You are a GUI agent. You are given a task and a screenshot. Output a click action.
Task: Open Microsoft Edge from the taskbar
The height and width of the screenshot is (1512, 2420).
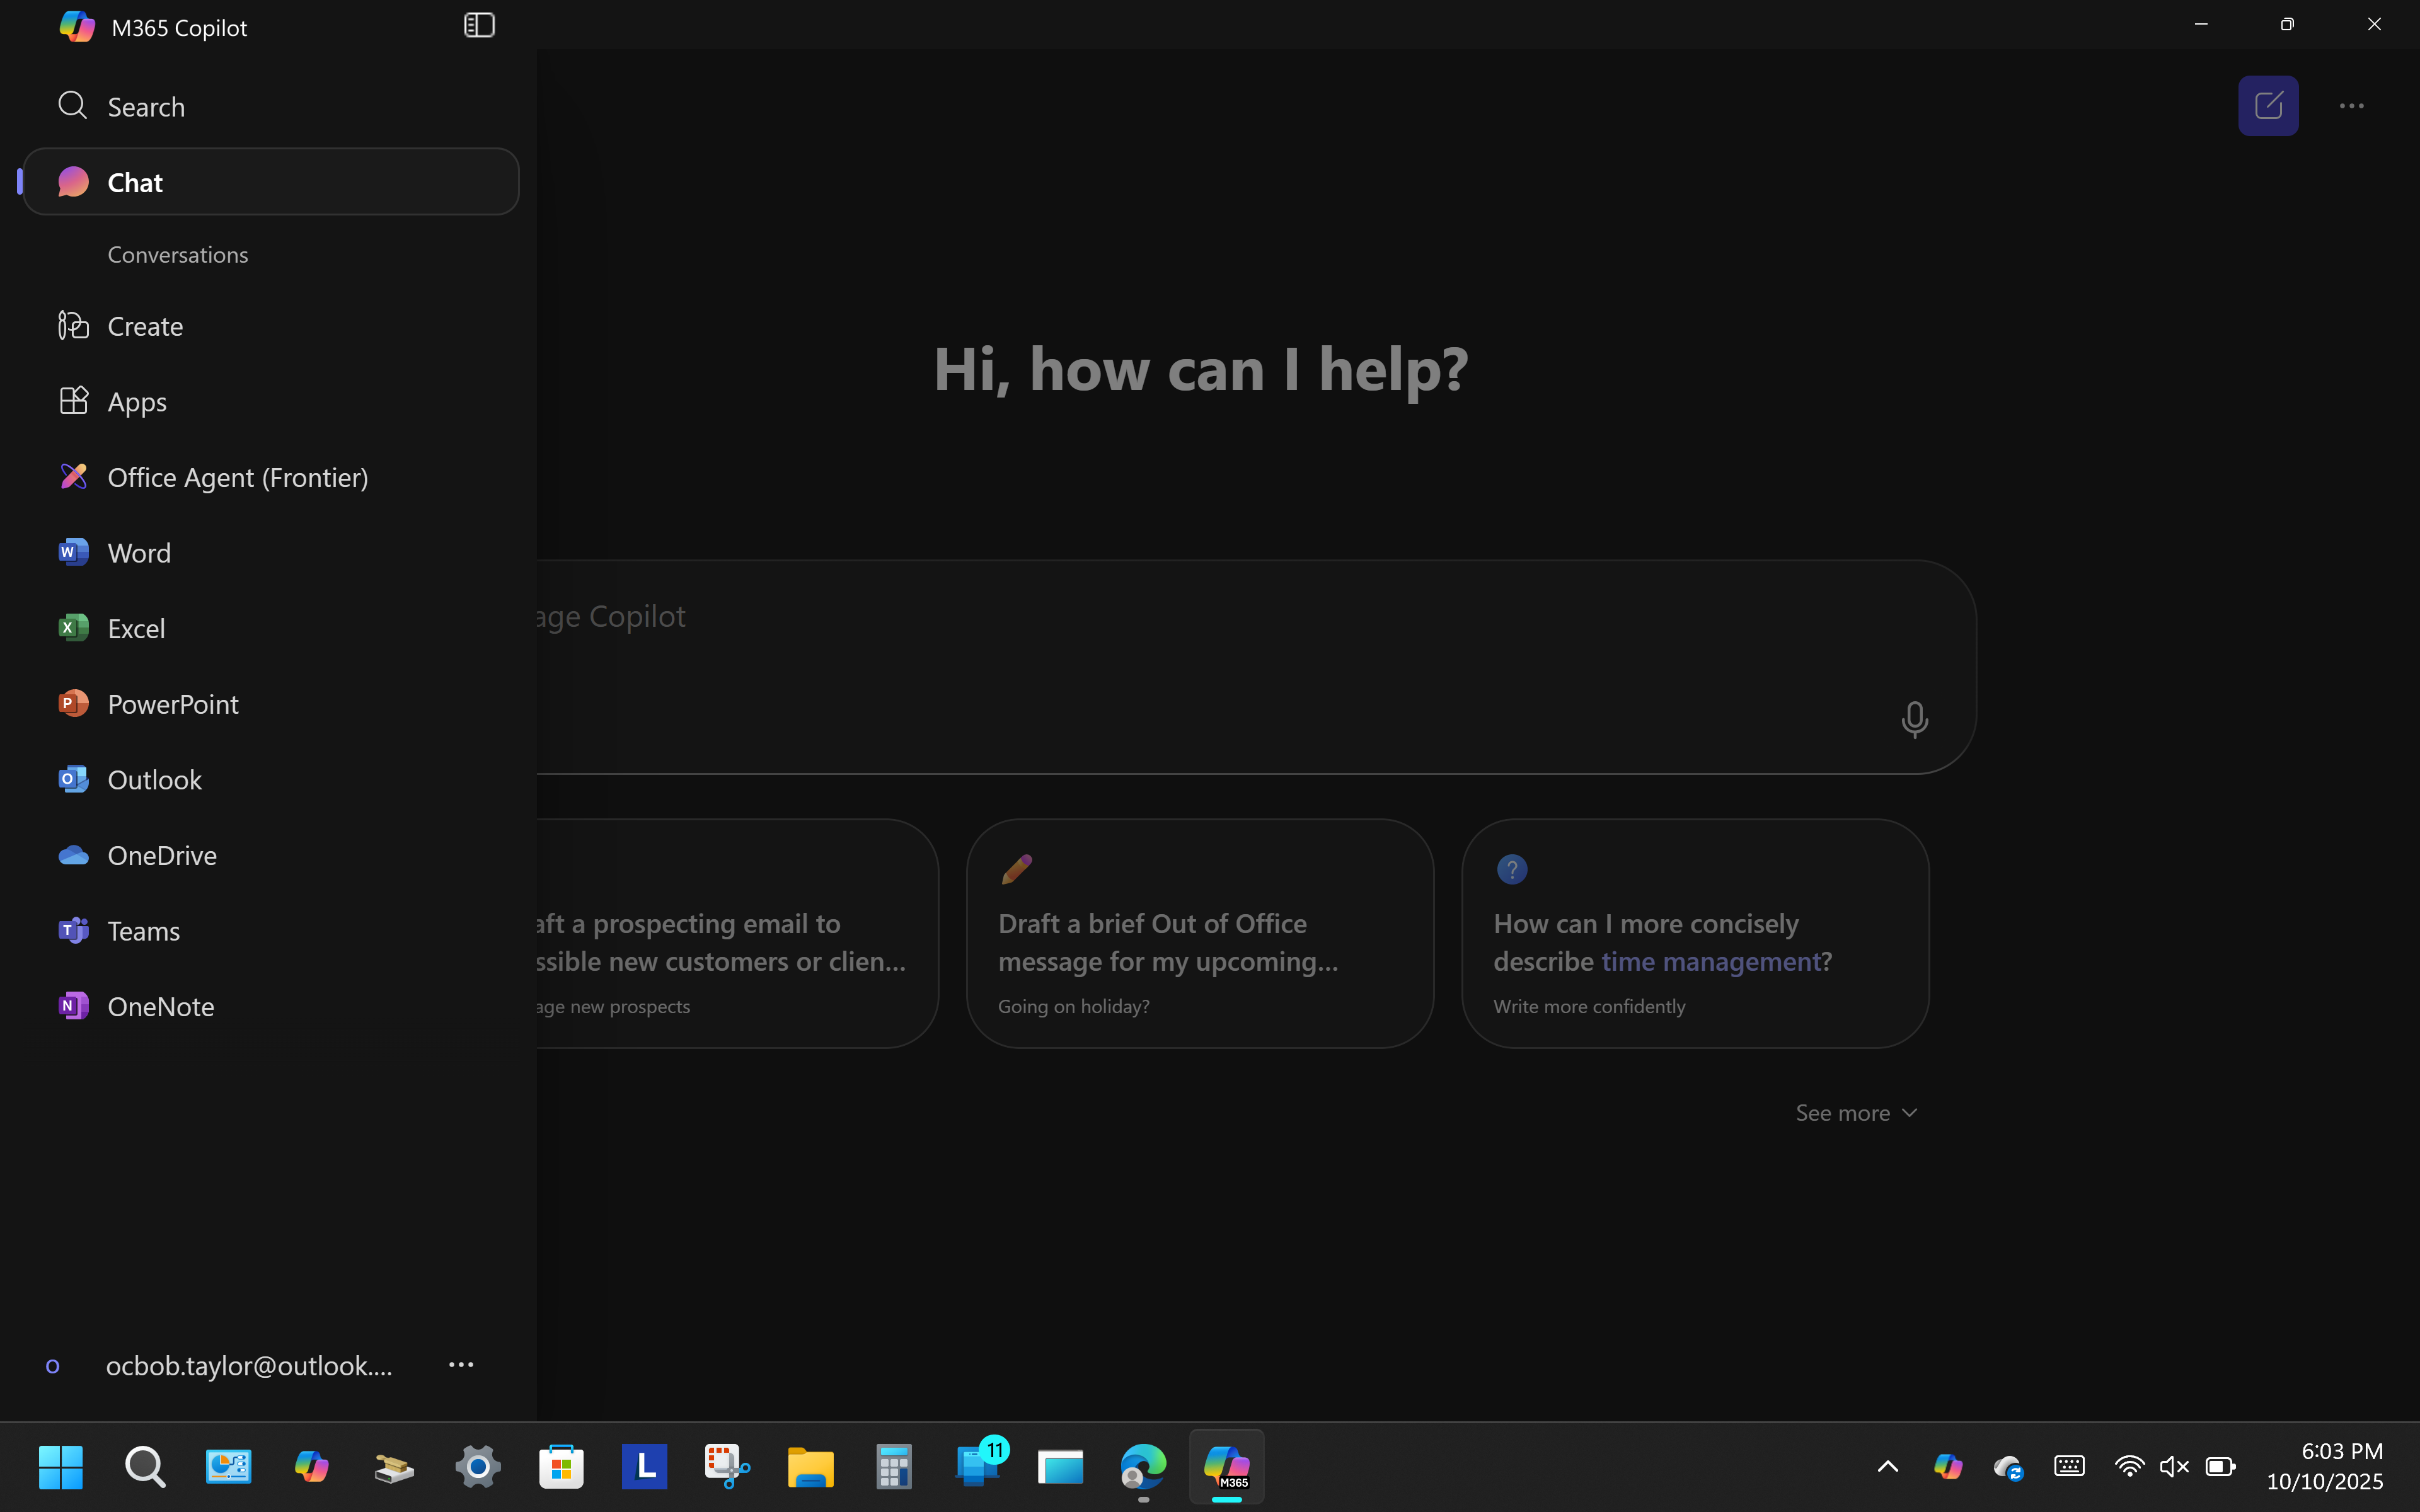tap(1143, 1467)
